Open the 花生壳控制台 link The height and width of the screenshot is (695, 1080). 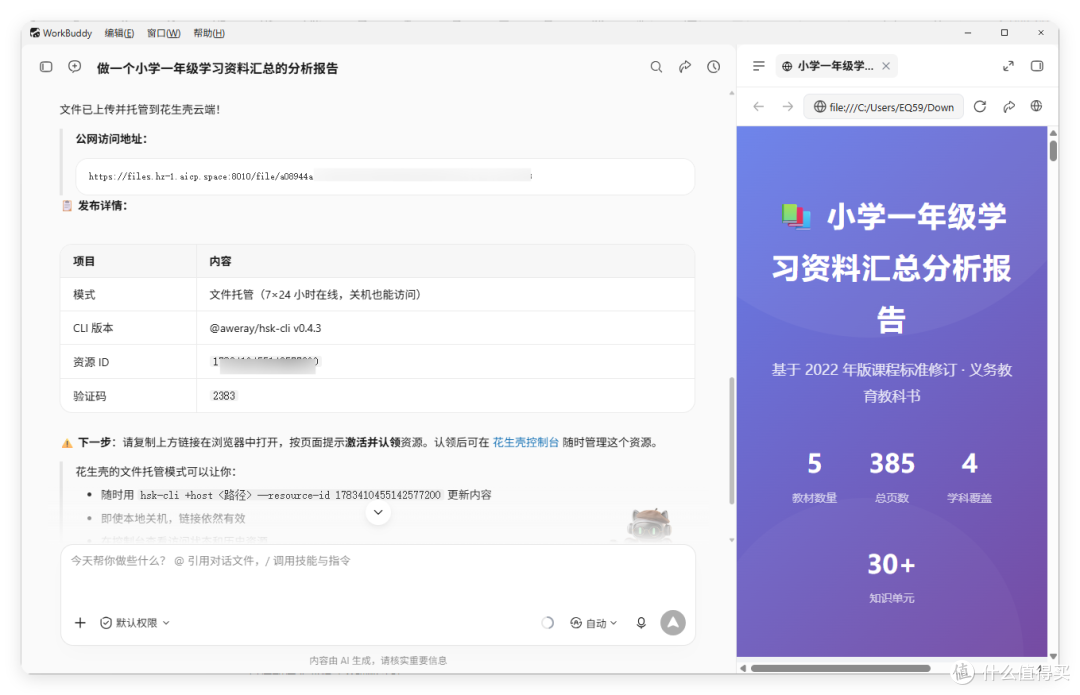(526, 442)
